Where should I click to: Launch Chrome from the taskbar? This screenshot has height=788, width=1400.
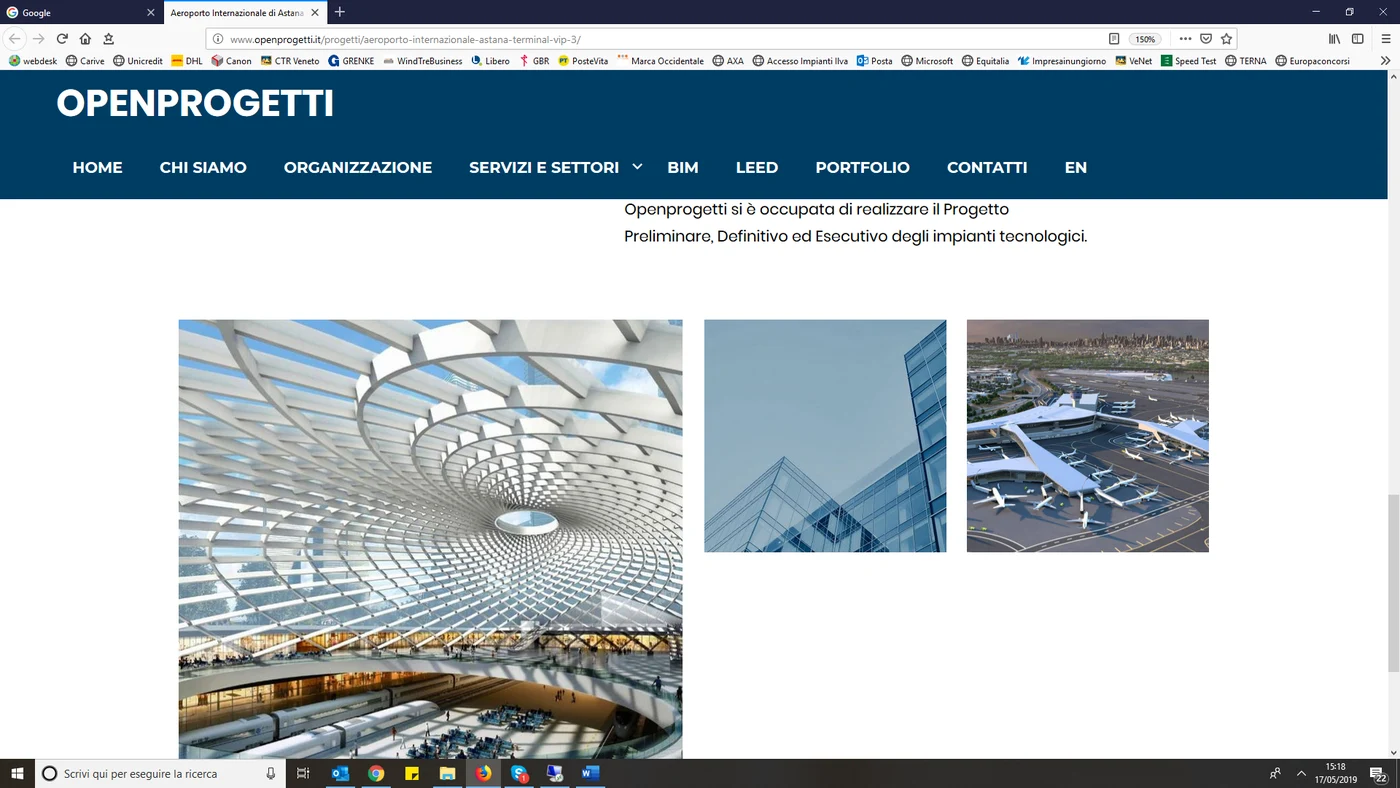pos(376,773)
